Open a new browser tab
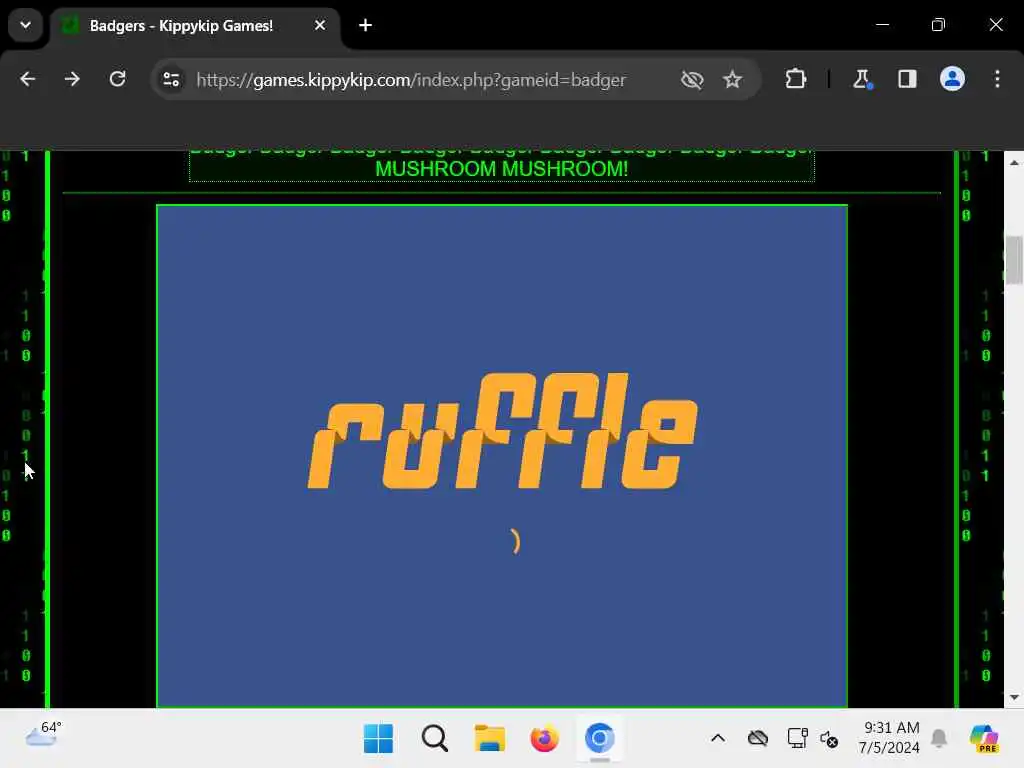 tap(366, 25)
